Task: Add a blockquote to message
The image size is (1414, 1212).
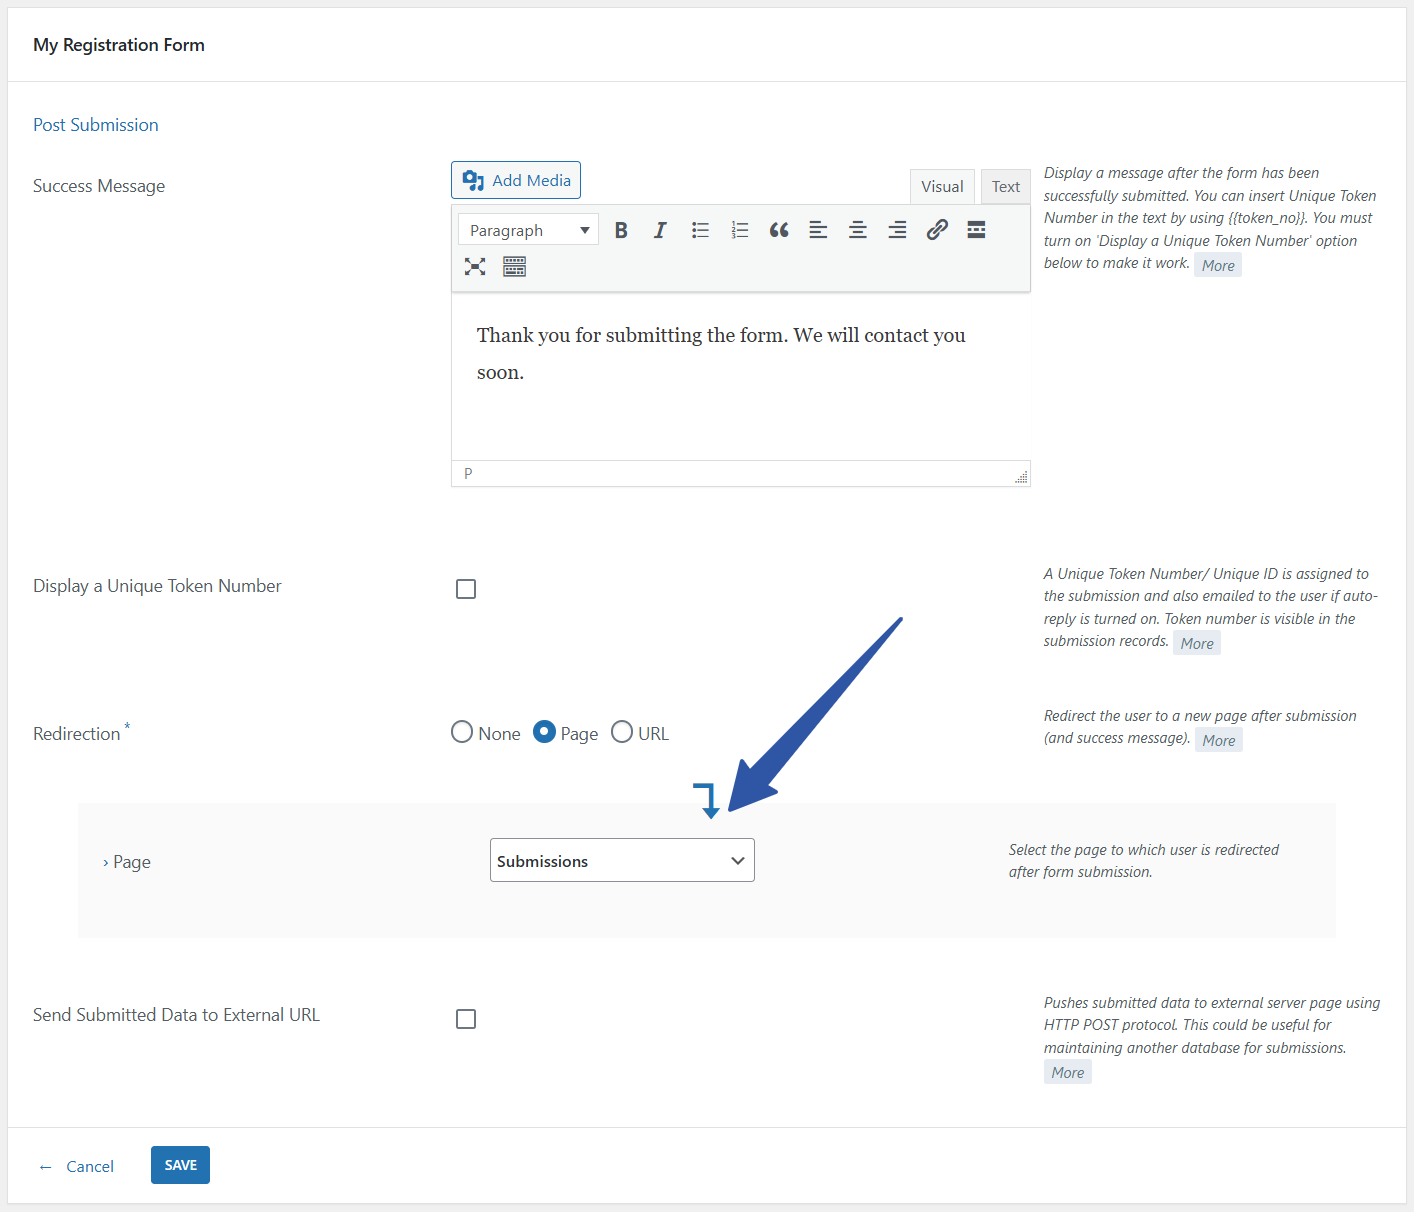Action: [x=779, y=230]
